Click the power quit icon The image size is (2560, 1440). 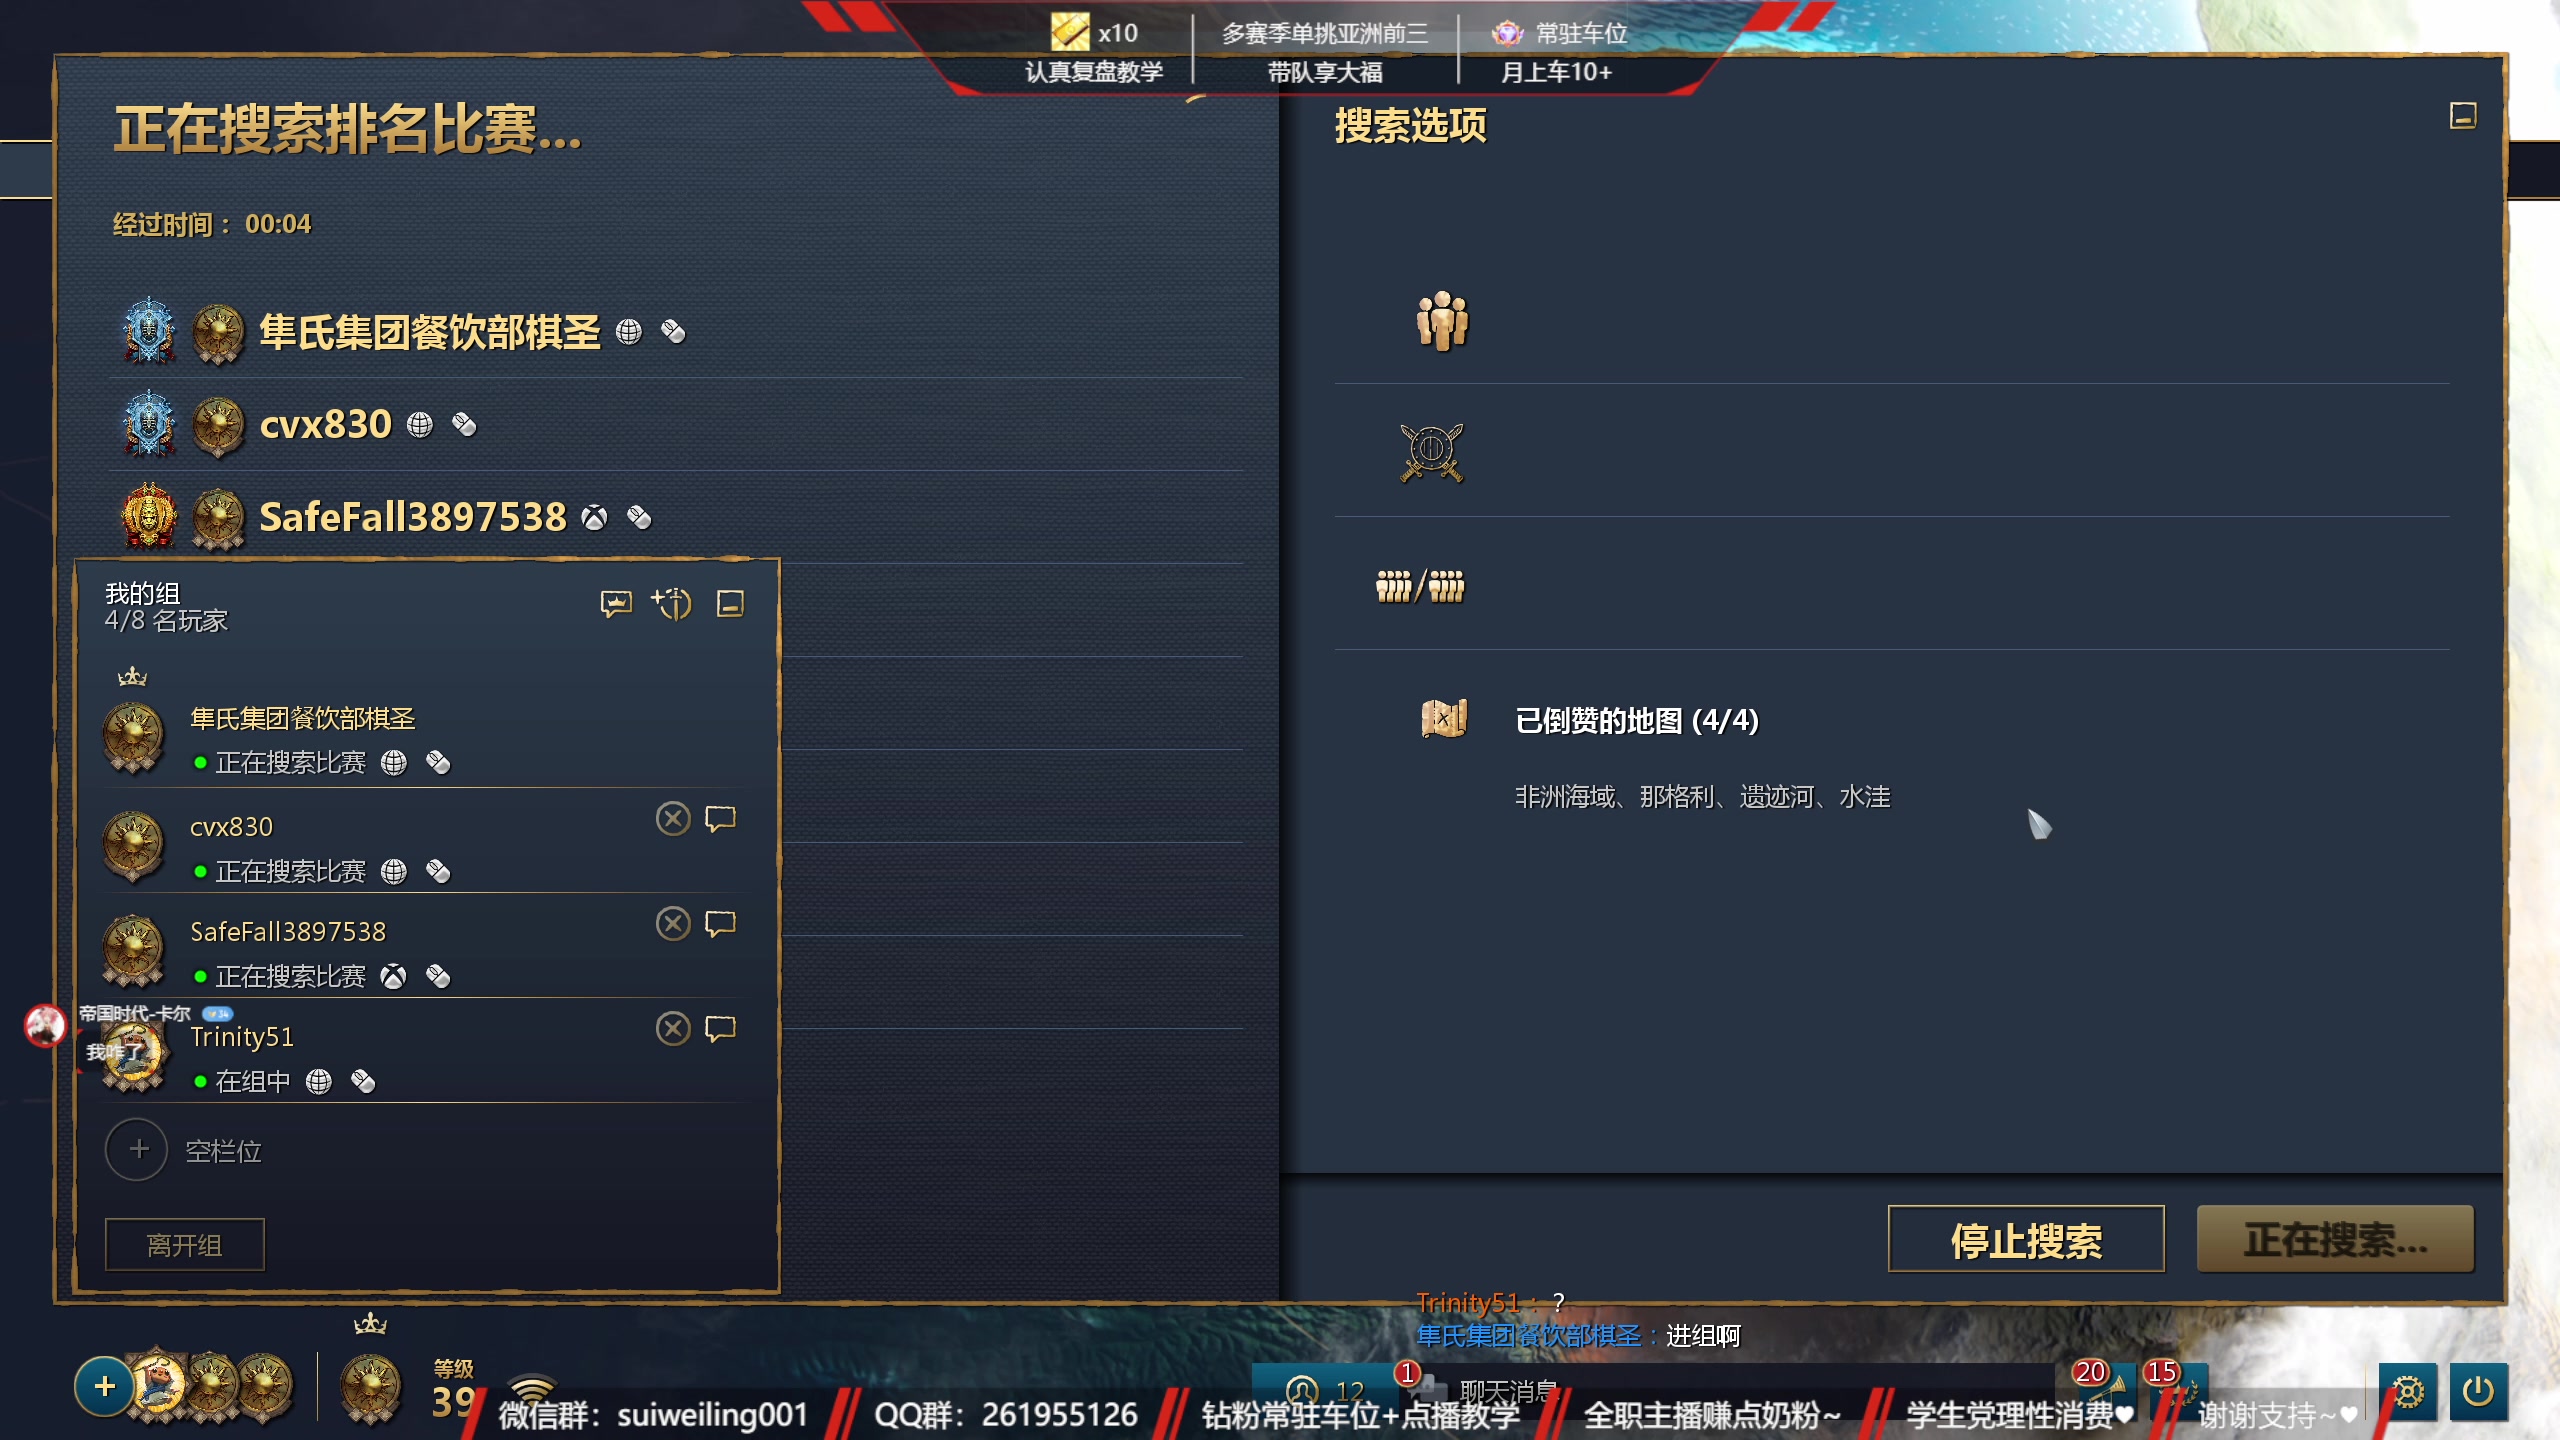(x=2479, y=1392)
